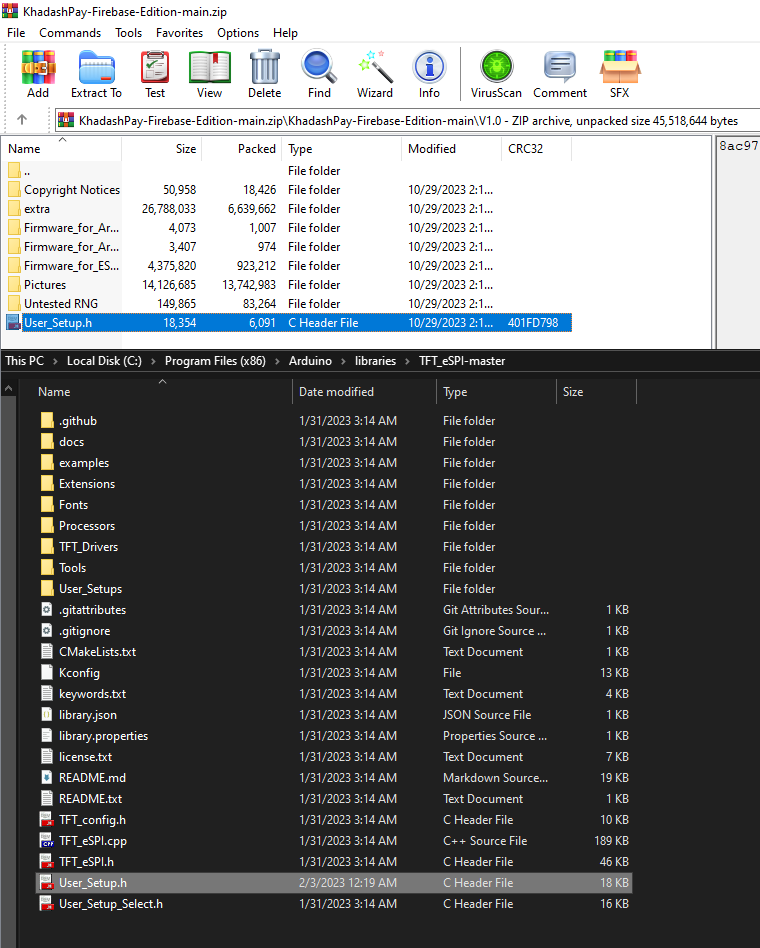Open the Tools menu
Image resolution: width=760 pixels, height=948 pixels.
(x=128, y=33)
